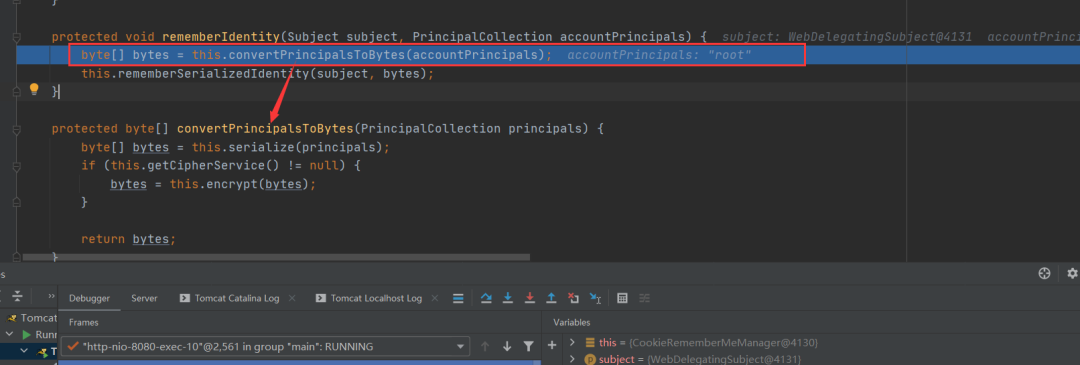Click Show Execution Point icon

(458, 298)
